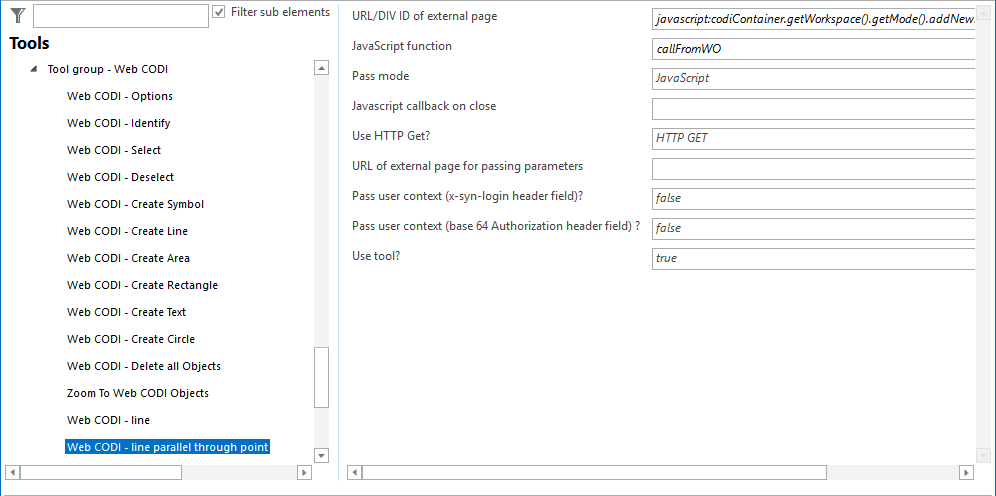Select Web CODI - Create Symbol
Viewport: 996px width, 496px height.
point(135,204)
